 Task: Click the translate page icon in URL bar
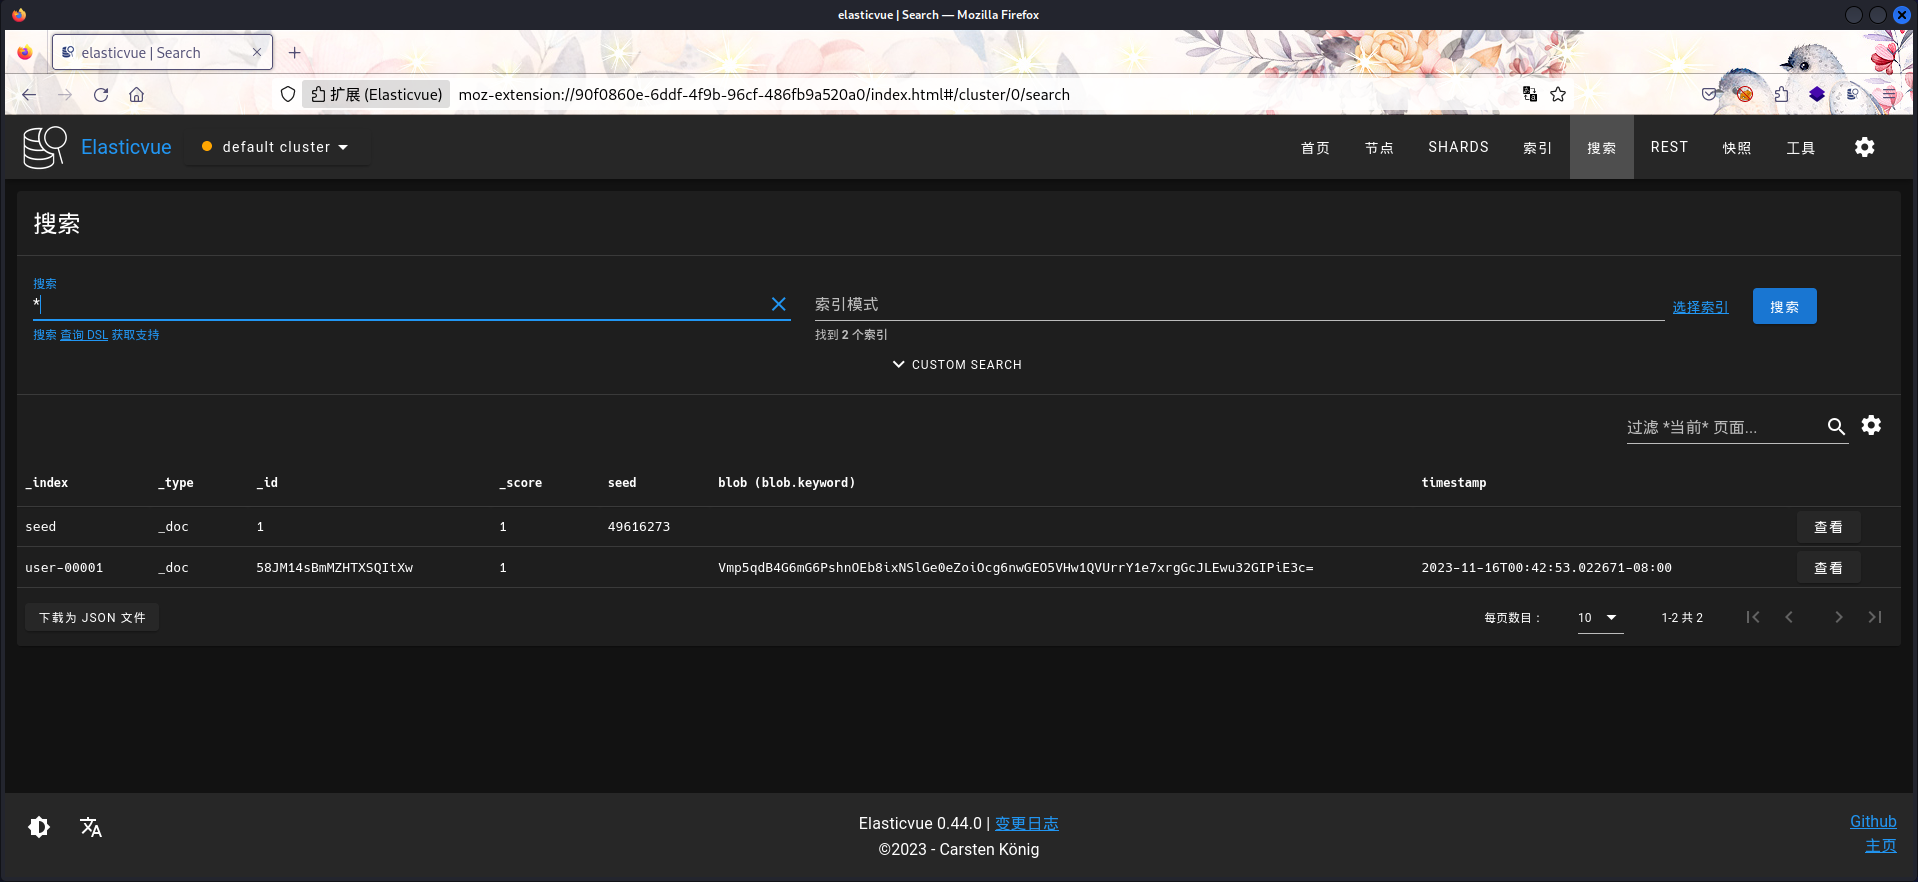click(1529, 94)
